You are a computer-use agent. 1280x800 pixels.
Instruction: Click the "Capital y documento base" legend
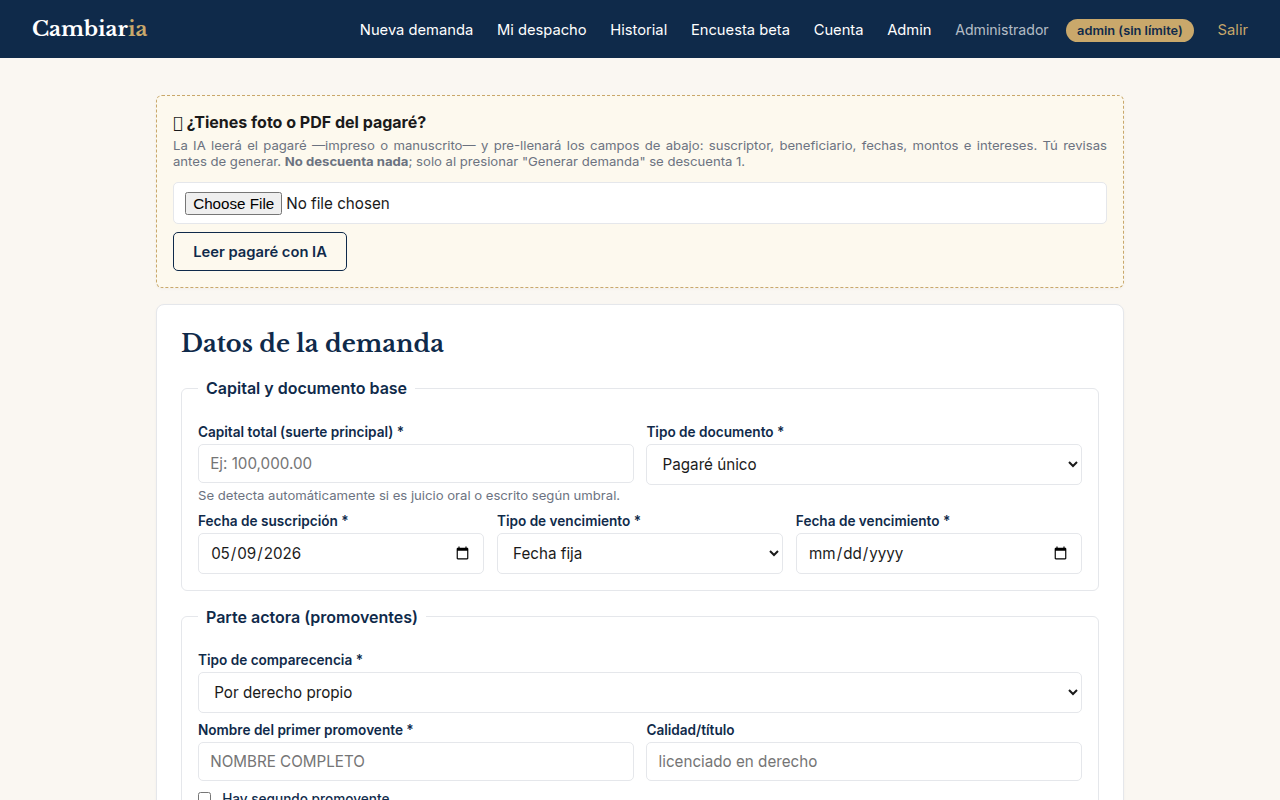(306, 388)
